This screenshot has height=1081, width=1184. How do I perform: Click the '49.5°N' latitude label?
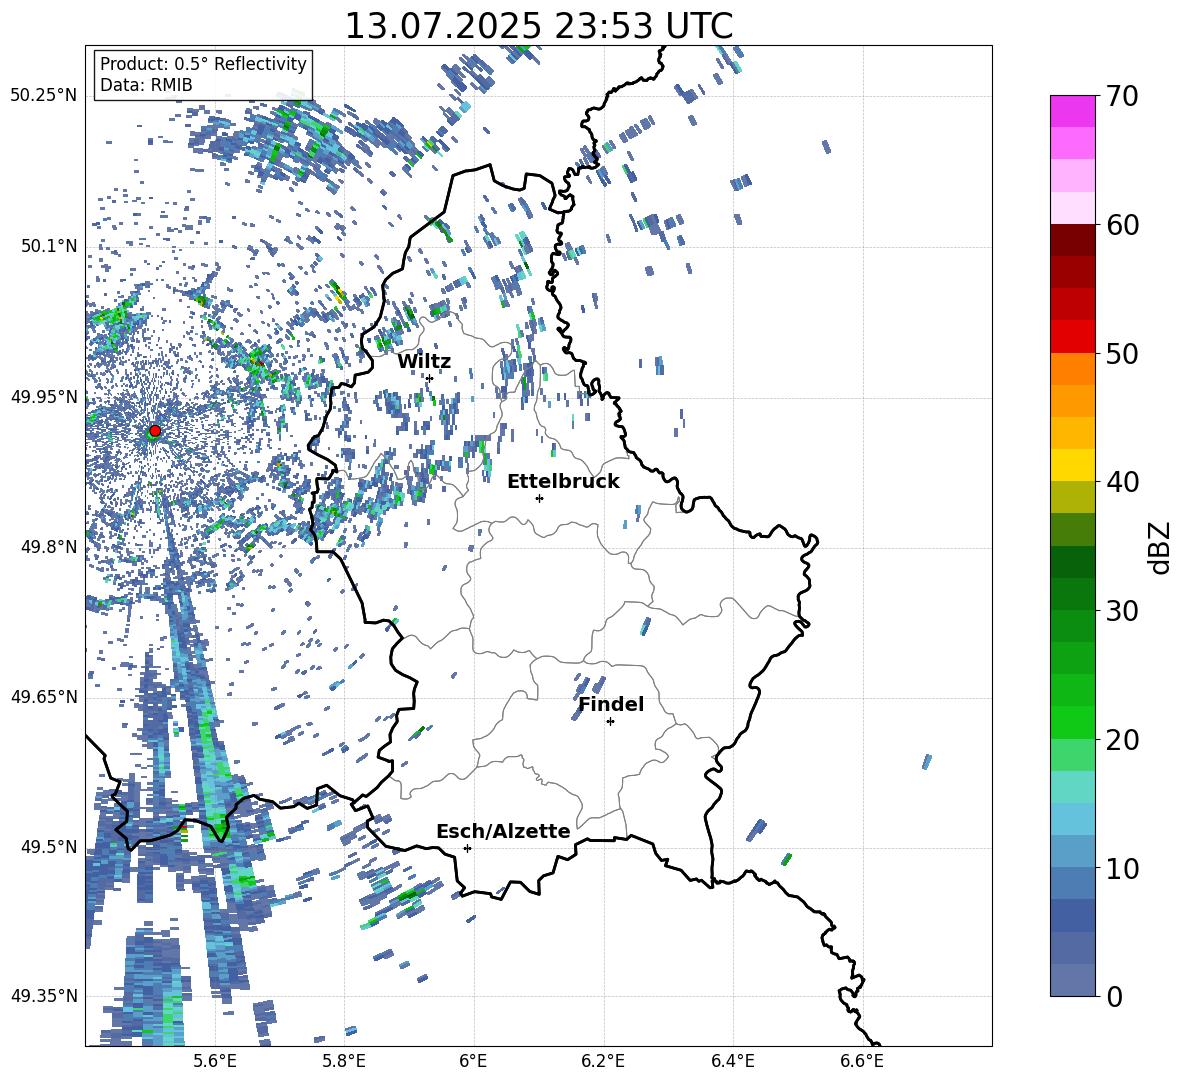[48, 846]
